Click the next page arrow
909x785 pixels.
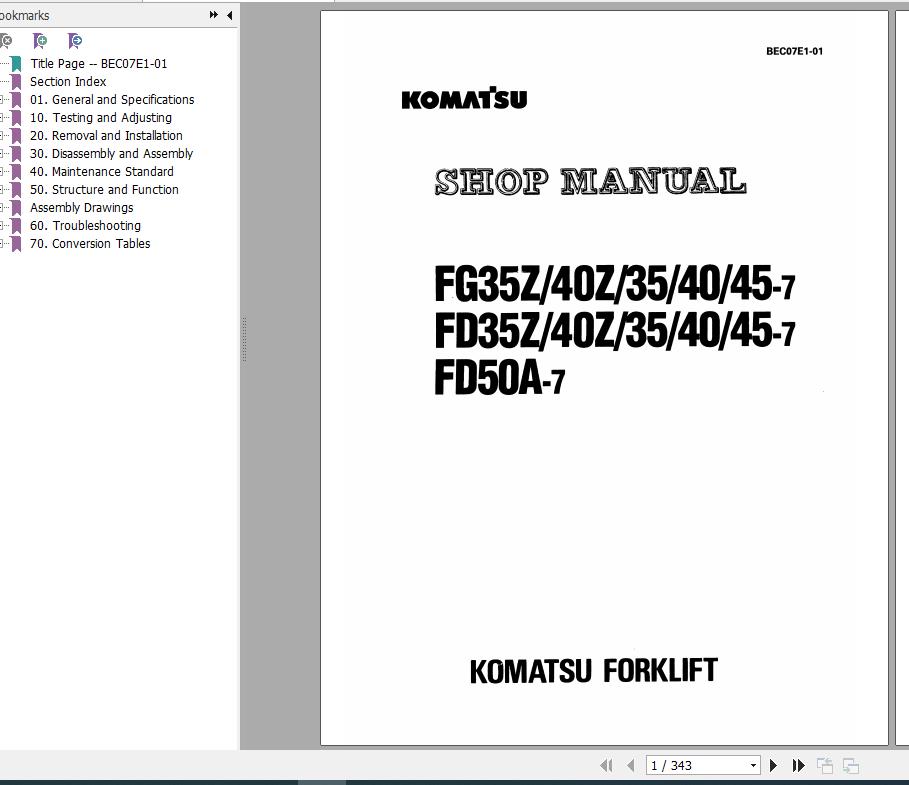[774, 764]
